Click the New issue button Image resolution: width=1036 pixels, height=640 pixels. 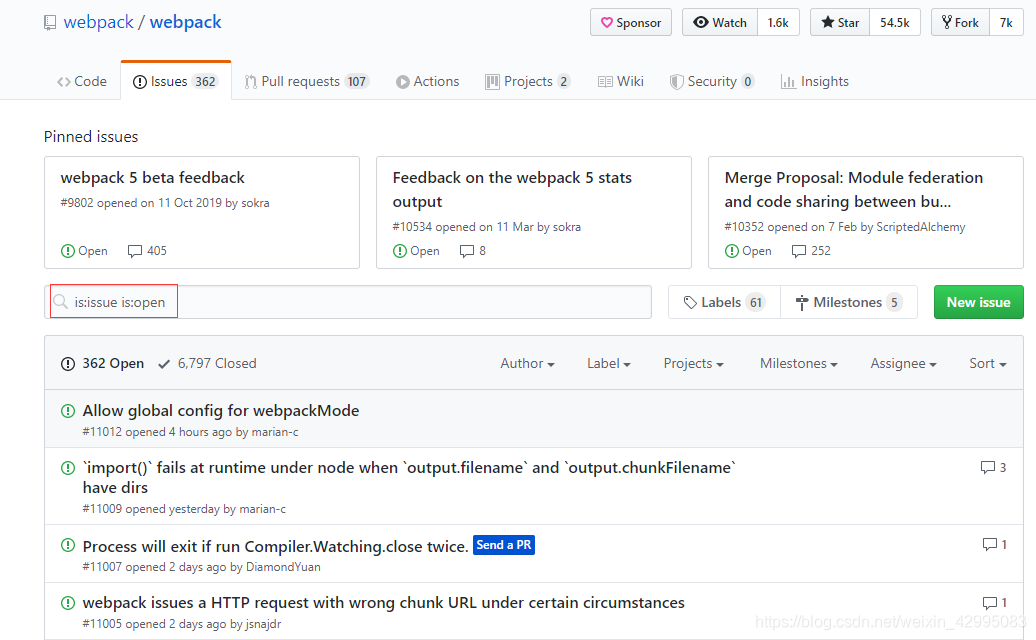click(978, 301)
